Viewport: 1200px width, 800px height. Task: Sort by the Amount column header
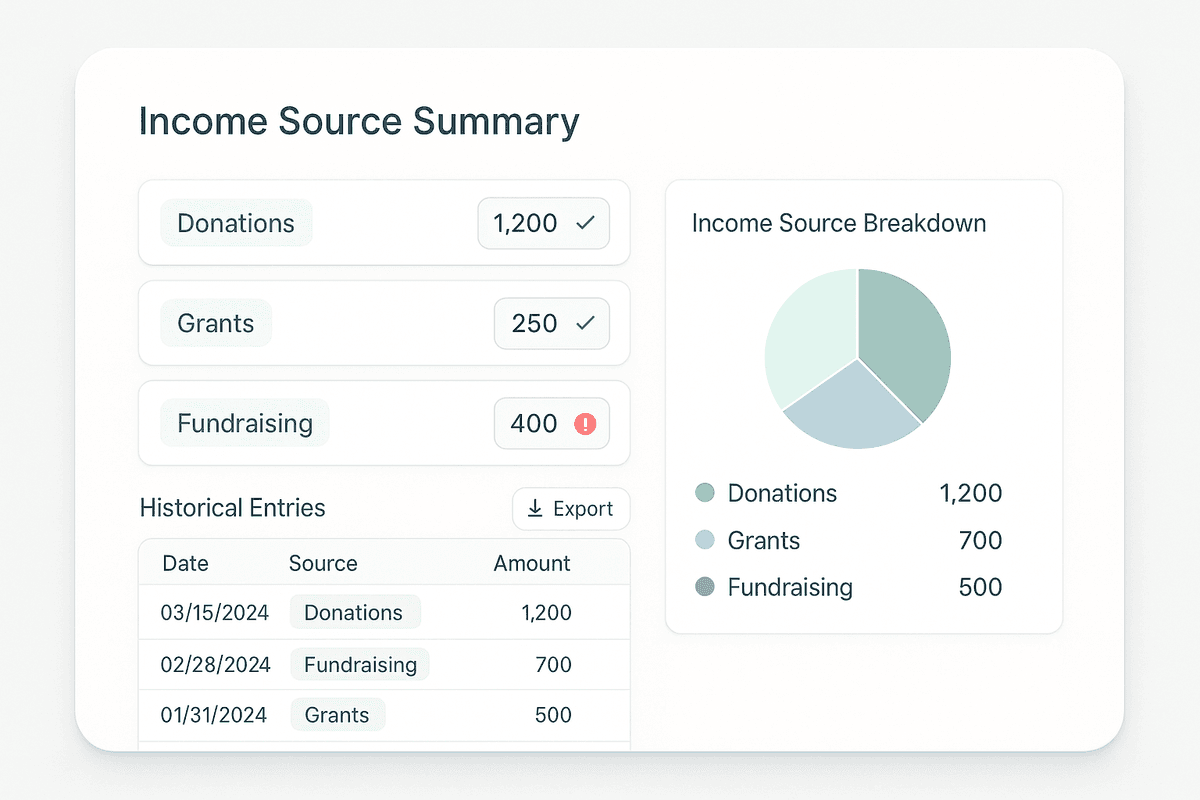click(x=532, y=563)
